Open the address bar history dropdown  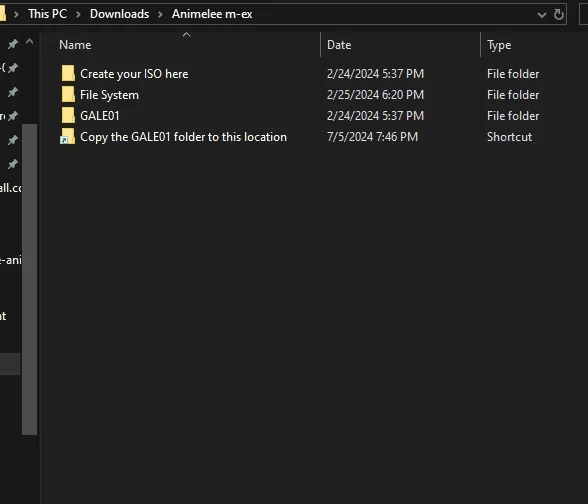(x=542, y=15)
